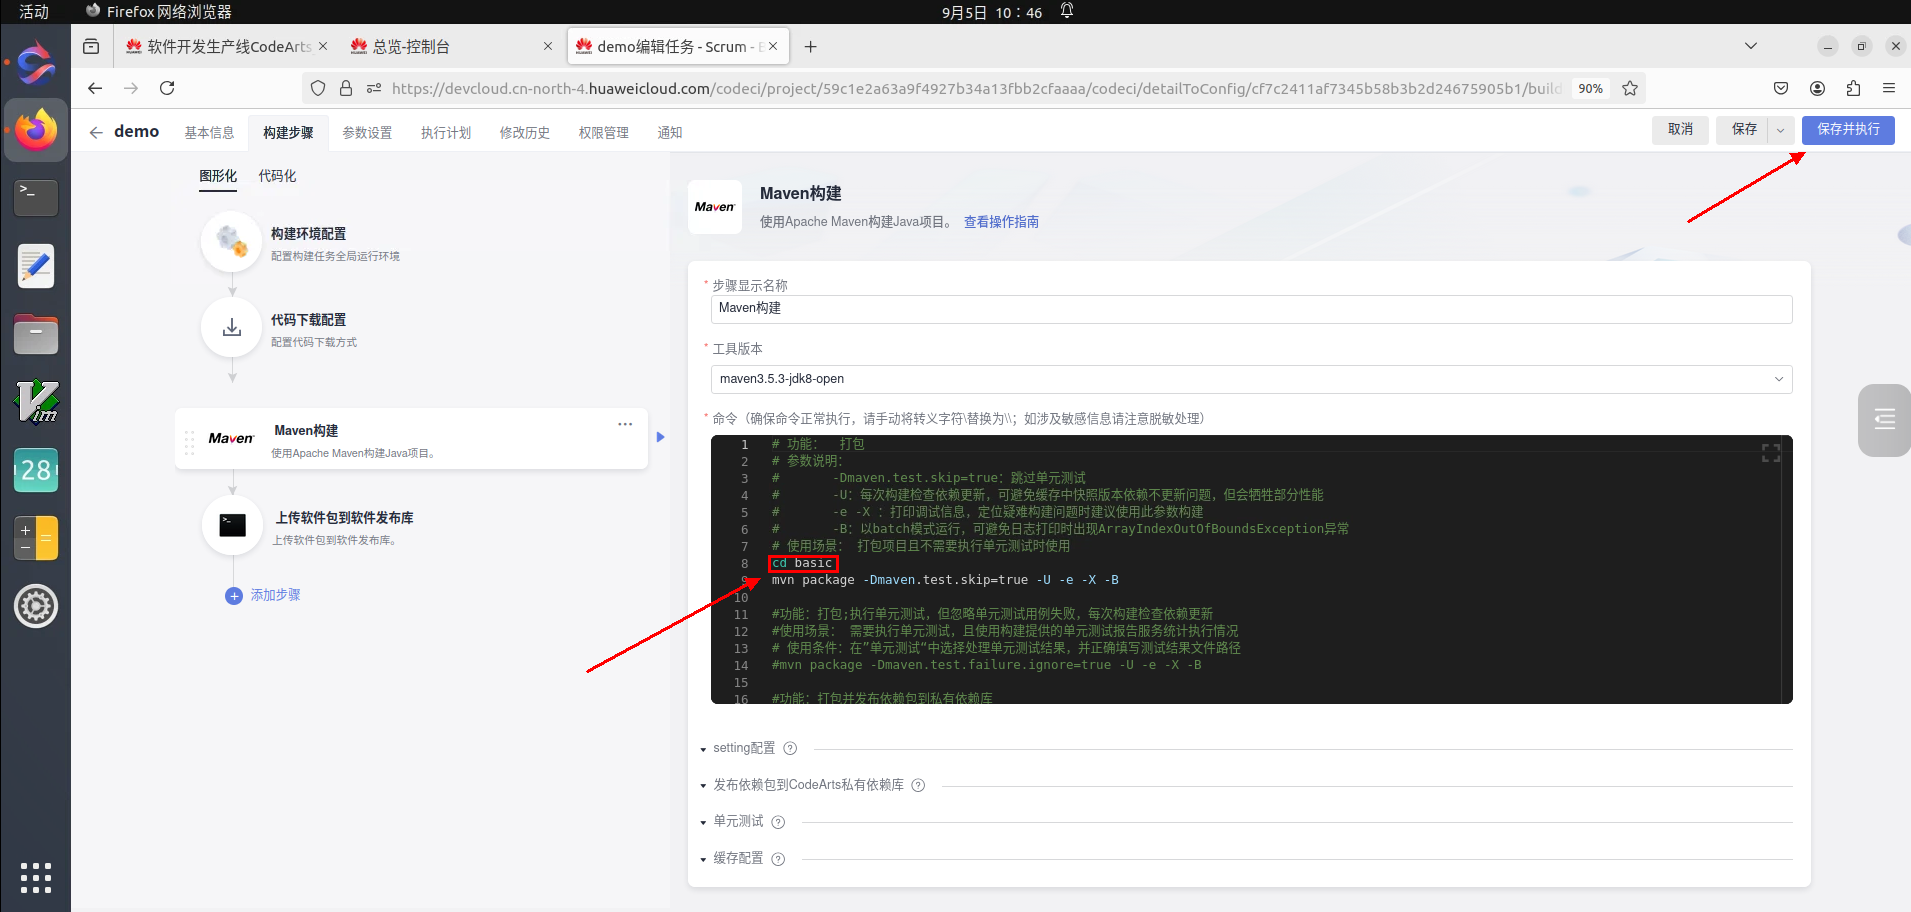
Task: Go back using the arrow beside demo
Action: [96, 132]
